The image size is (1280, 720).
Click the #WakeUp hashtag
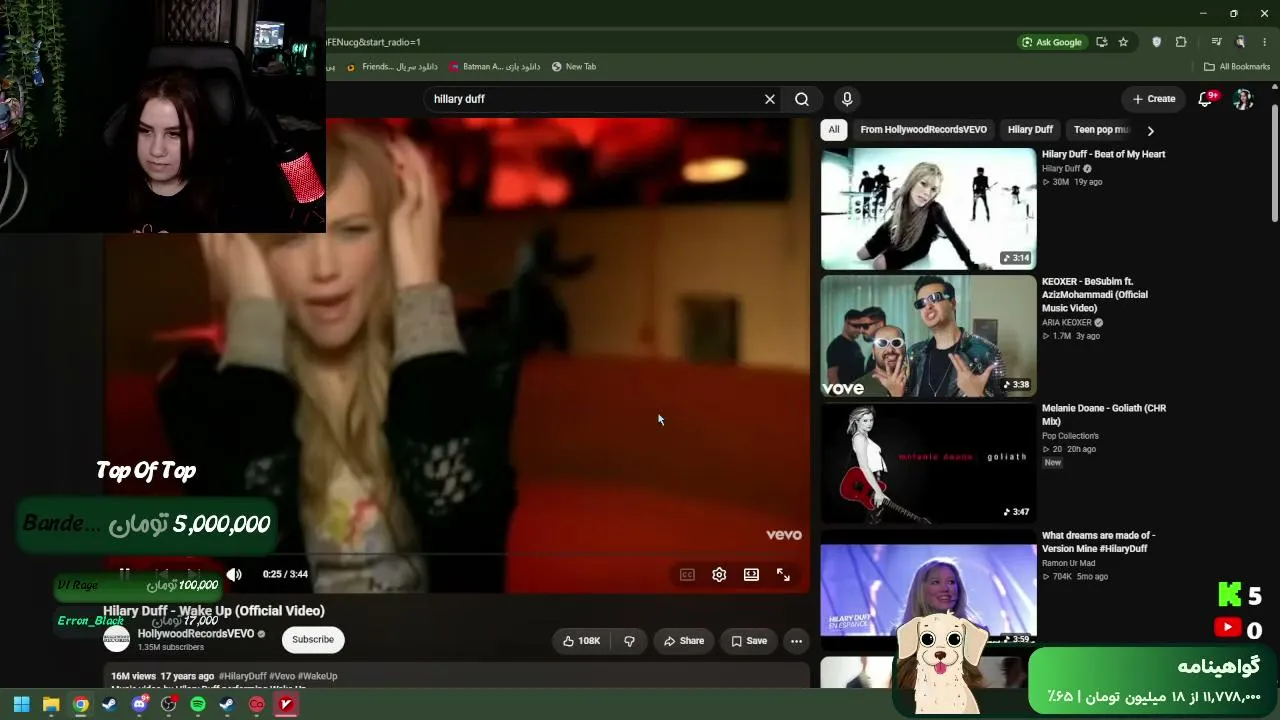(x=317, y=676)
